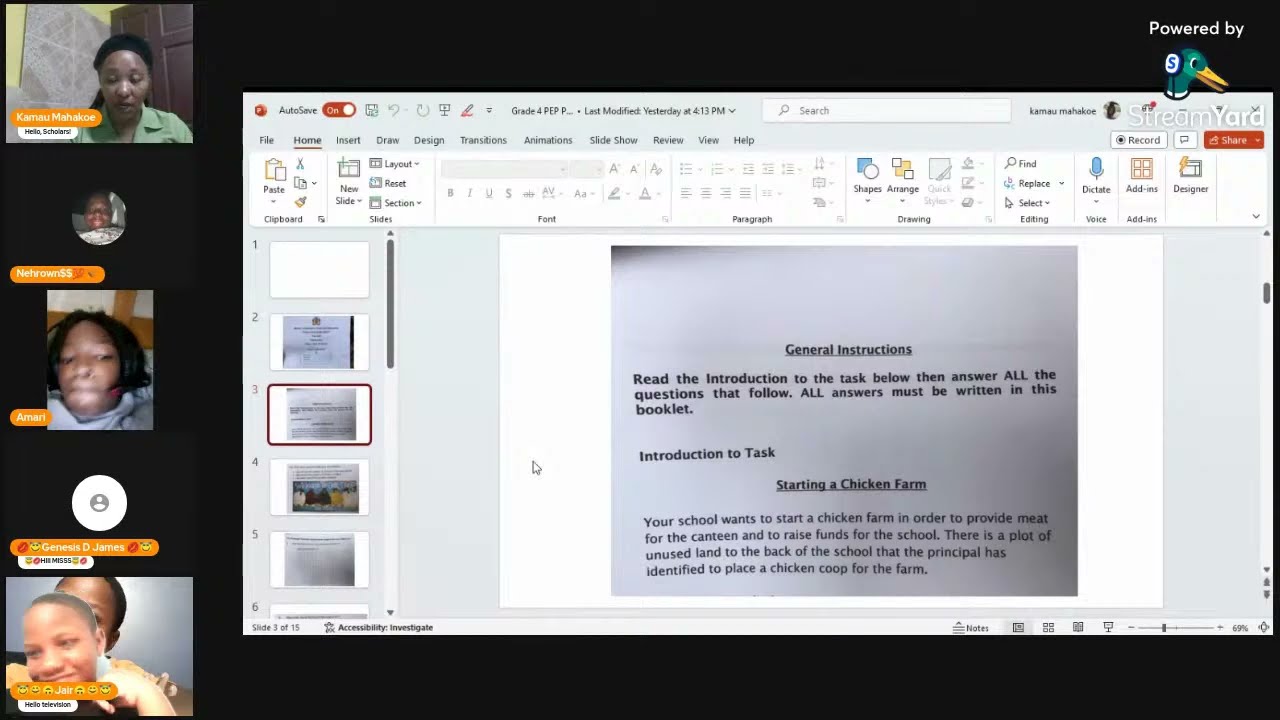The height and width of the screenshot is (720, 1280).
Task: Open the Layout dropdown
Action: point(395,164)
